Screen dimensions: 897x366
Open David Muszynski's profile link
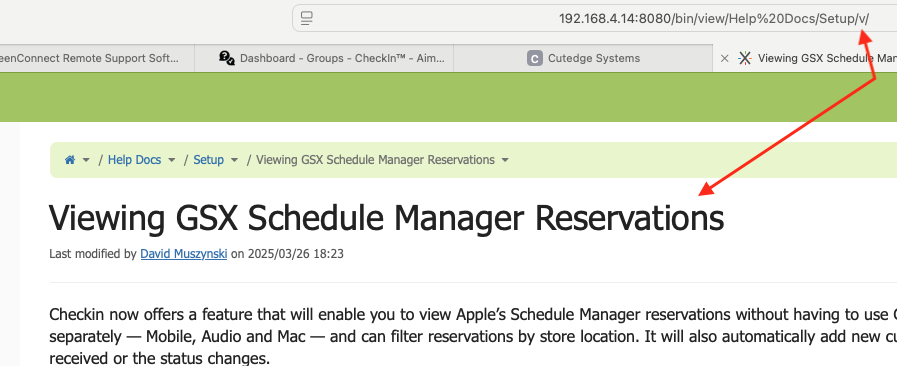(x=184, y=253)
